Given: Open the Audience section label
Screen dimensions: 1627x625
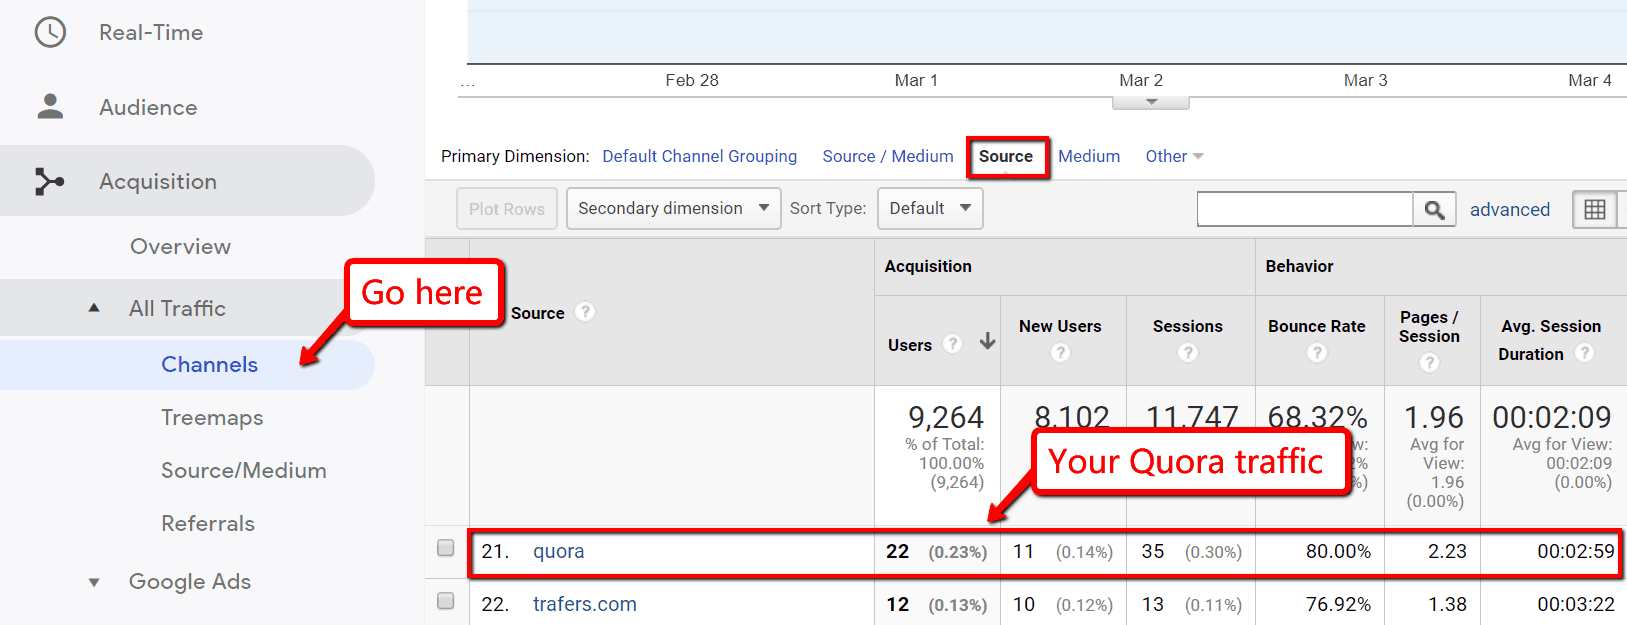Looking at the screenshot, I should coord(148,107).
